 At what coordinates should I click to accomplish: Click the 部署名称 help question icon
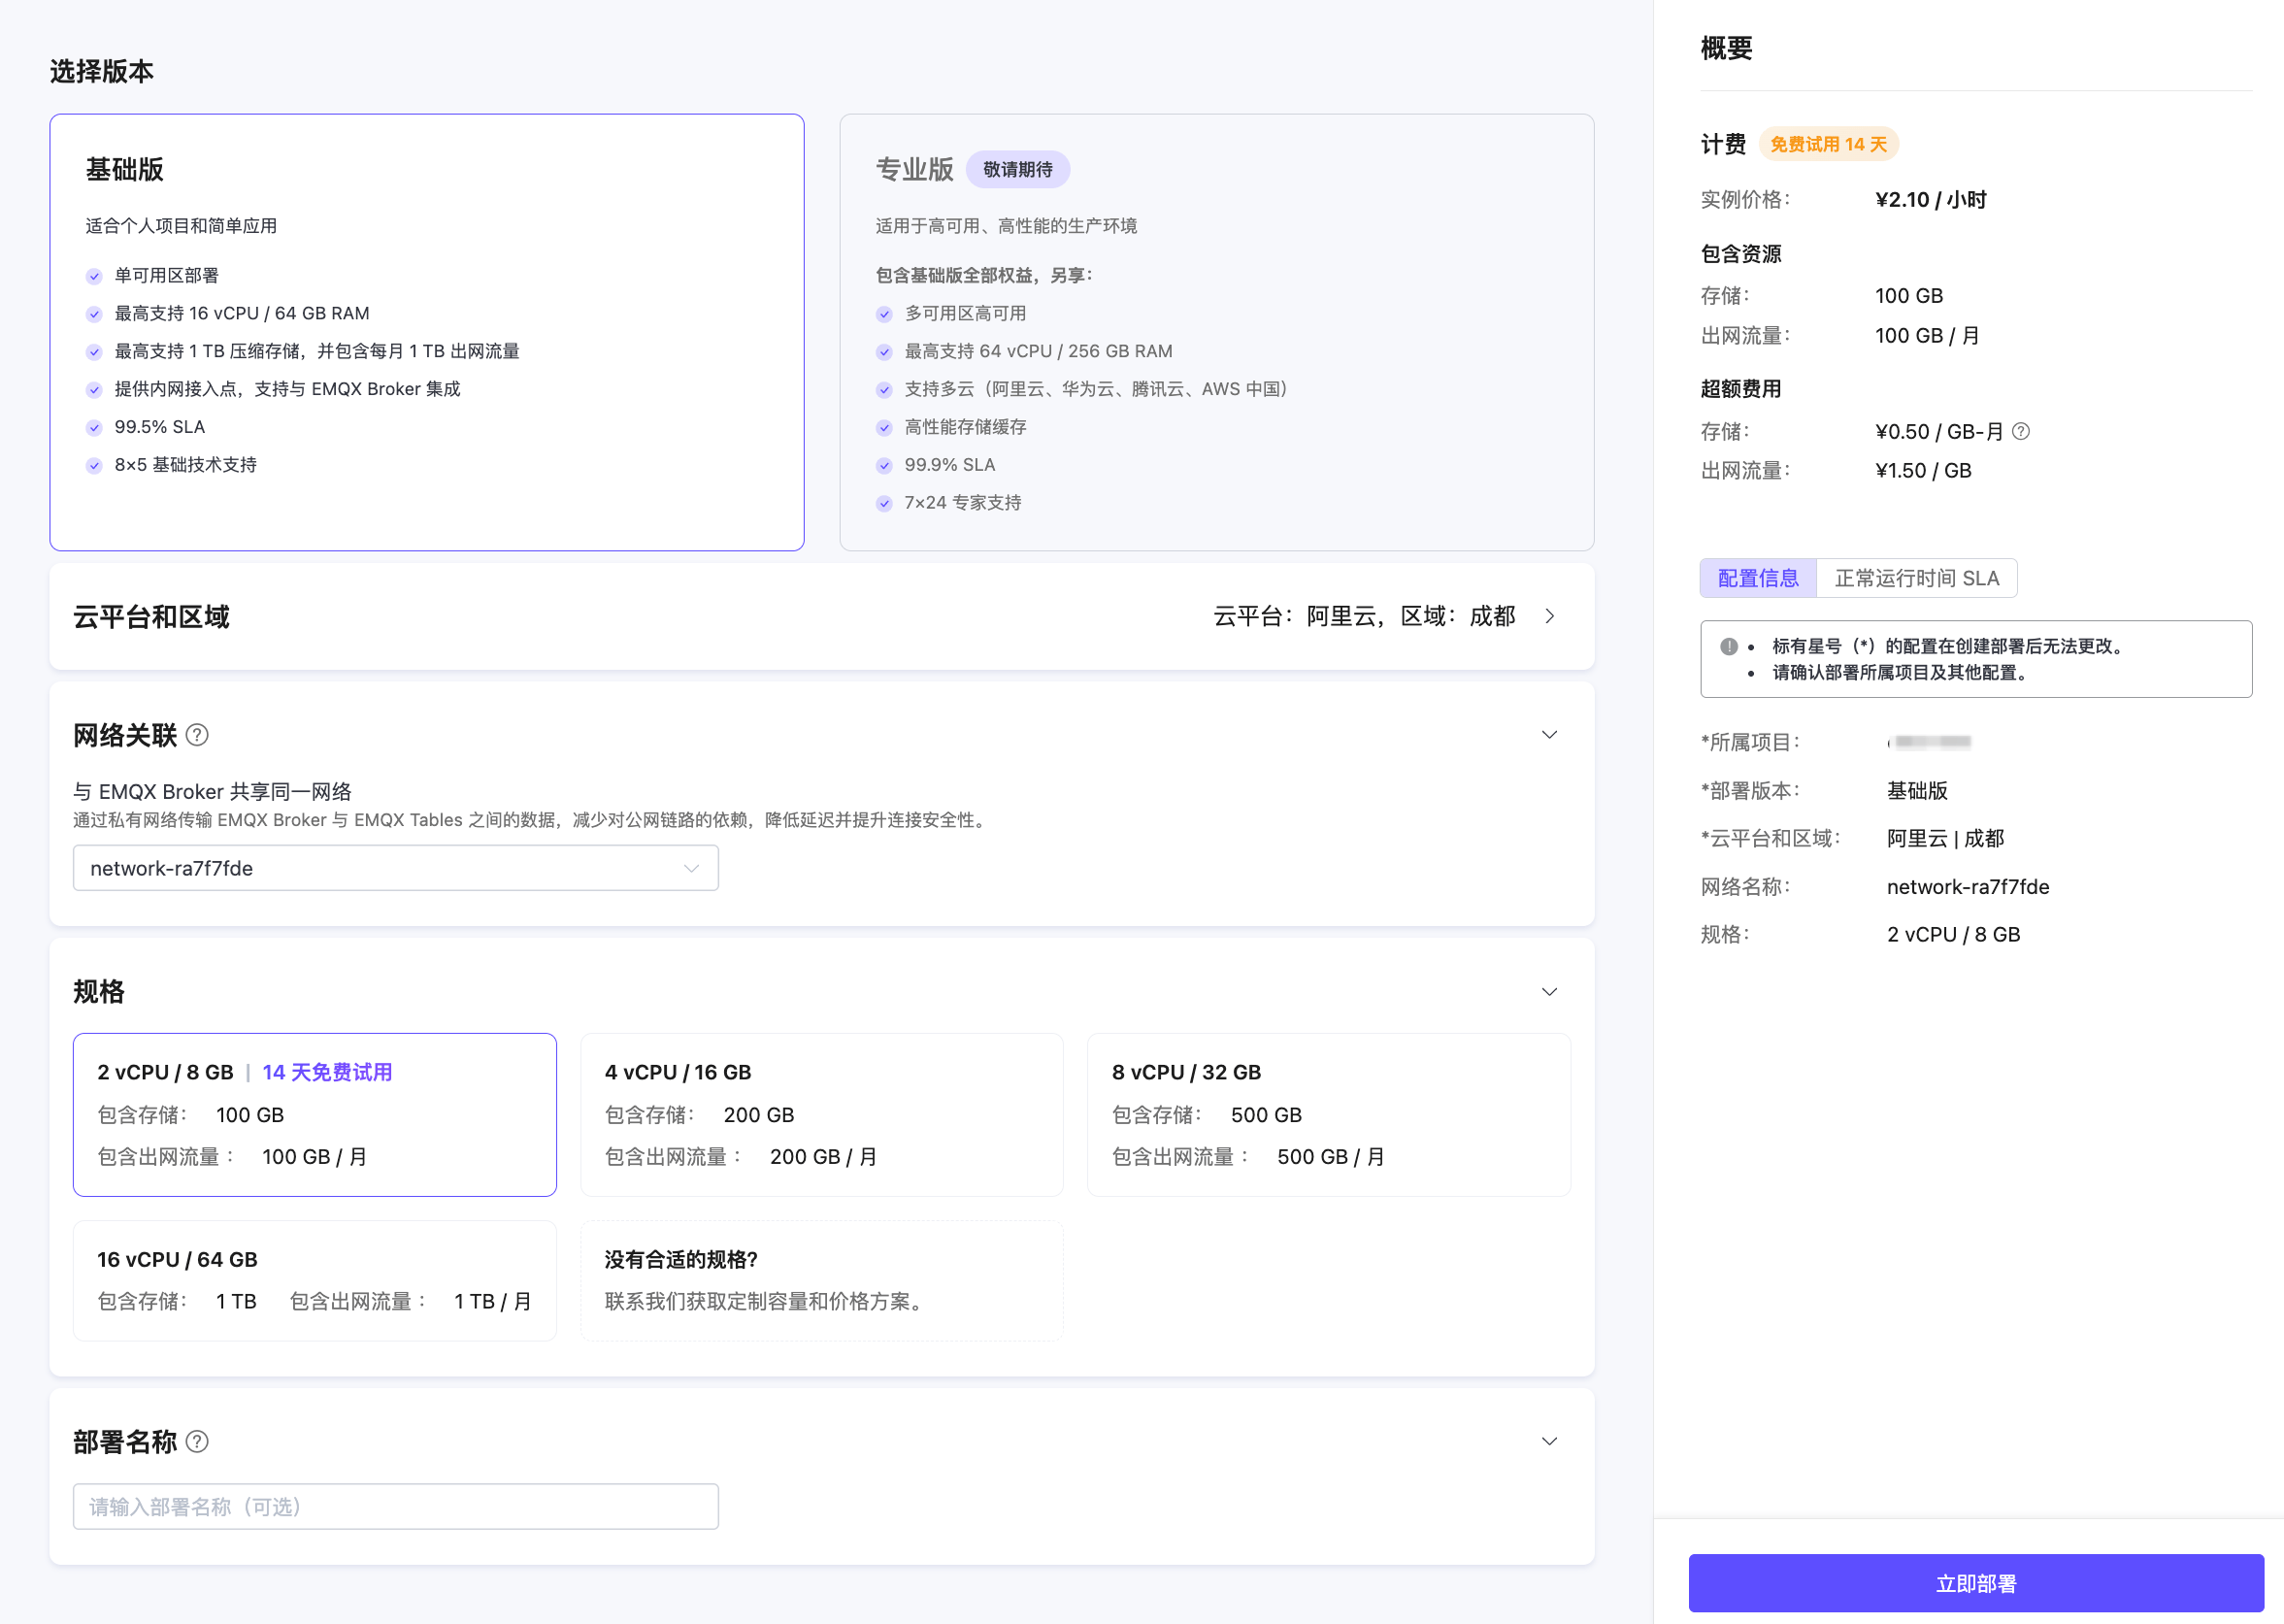(198, 1442)
